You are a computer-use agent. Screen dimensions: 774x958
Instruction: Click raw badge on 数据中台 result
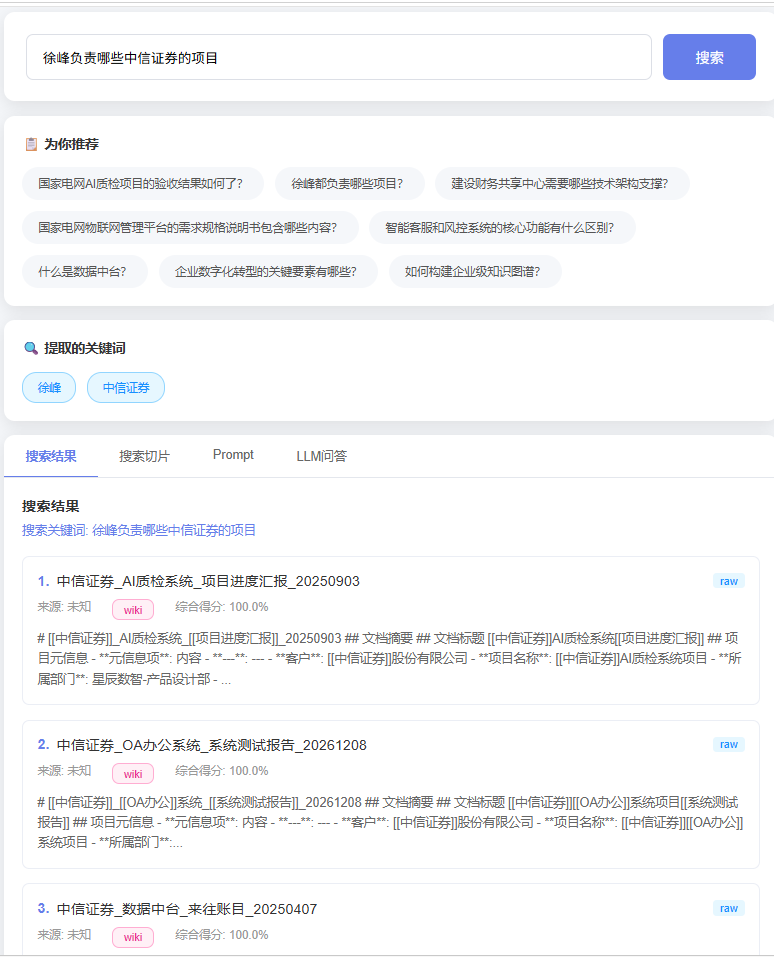tap(728, 908)
